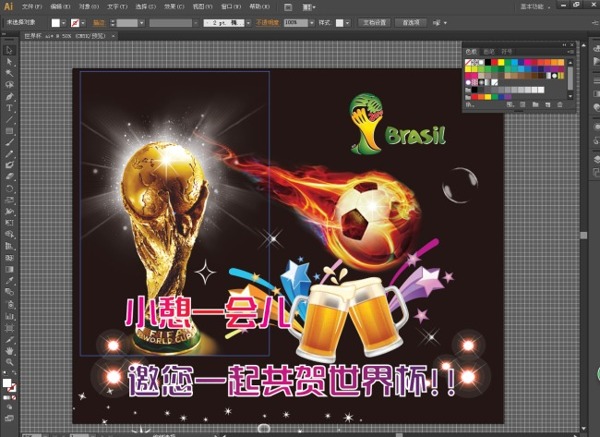600x437 pixels.
Task: Open the opacity 100% dropdown
Action: pos(311,23)
